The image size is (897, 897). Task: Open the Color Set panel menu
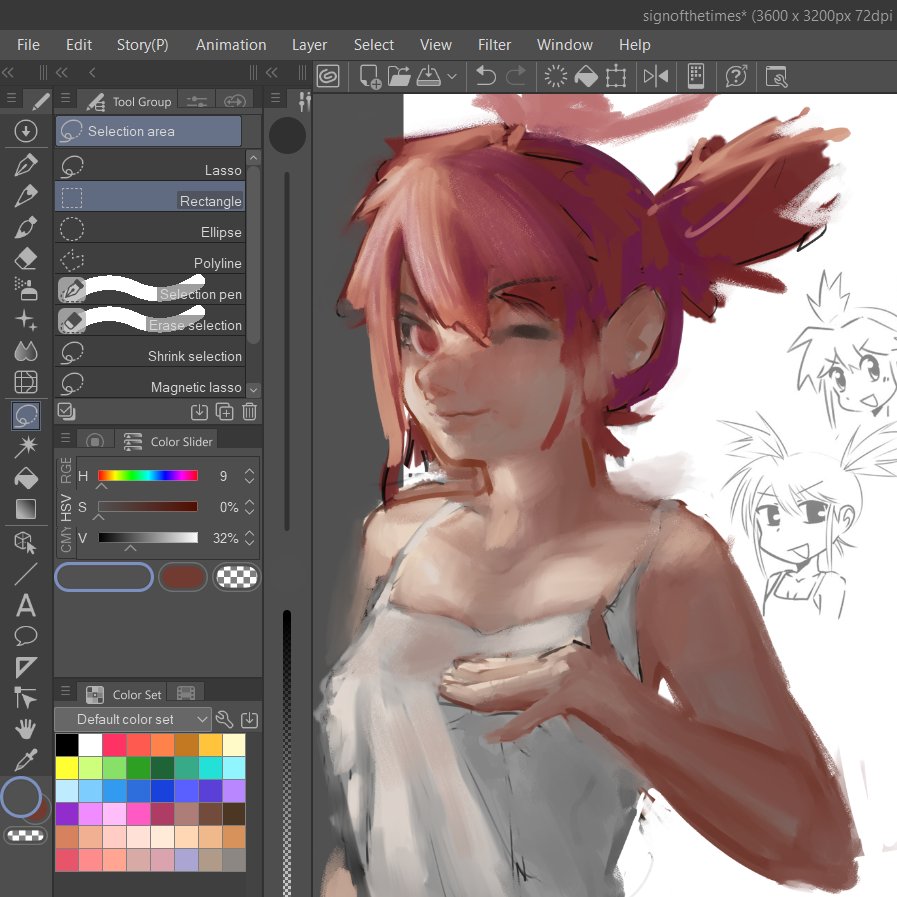[66, 690]
